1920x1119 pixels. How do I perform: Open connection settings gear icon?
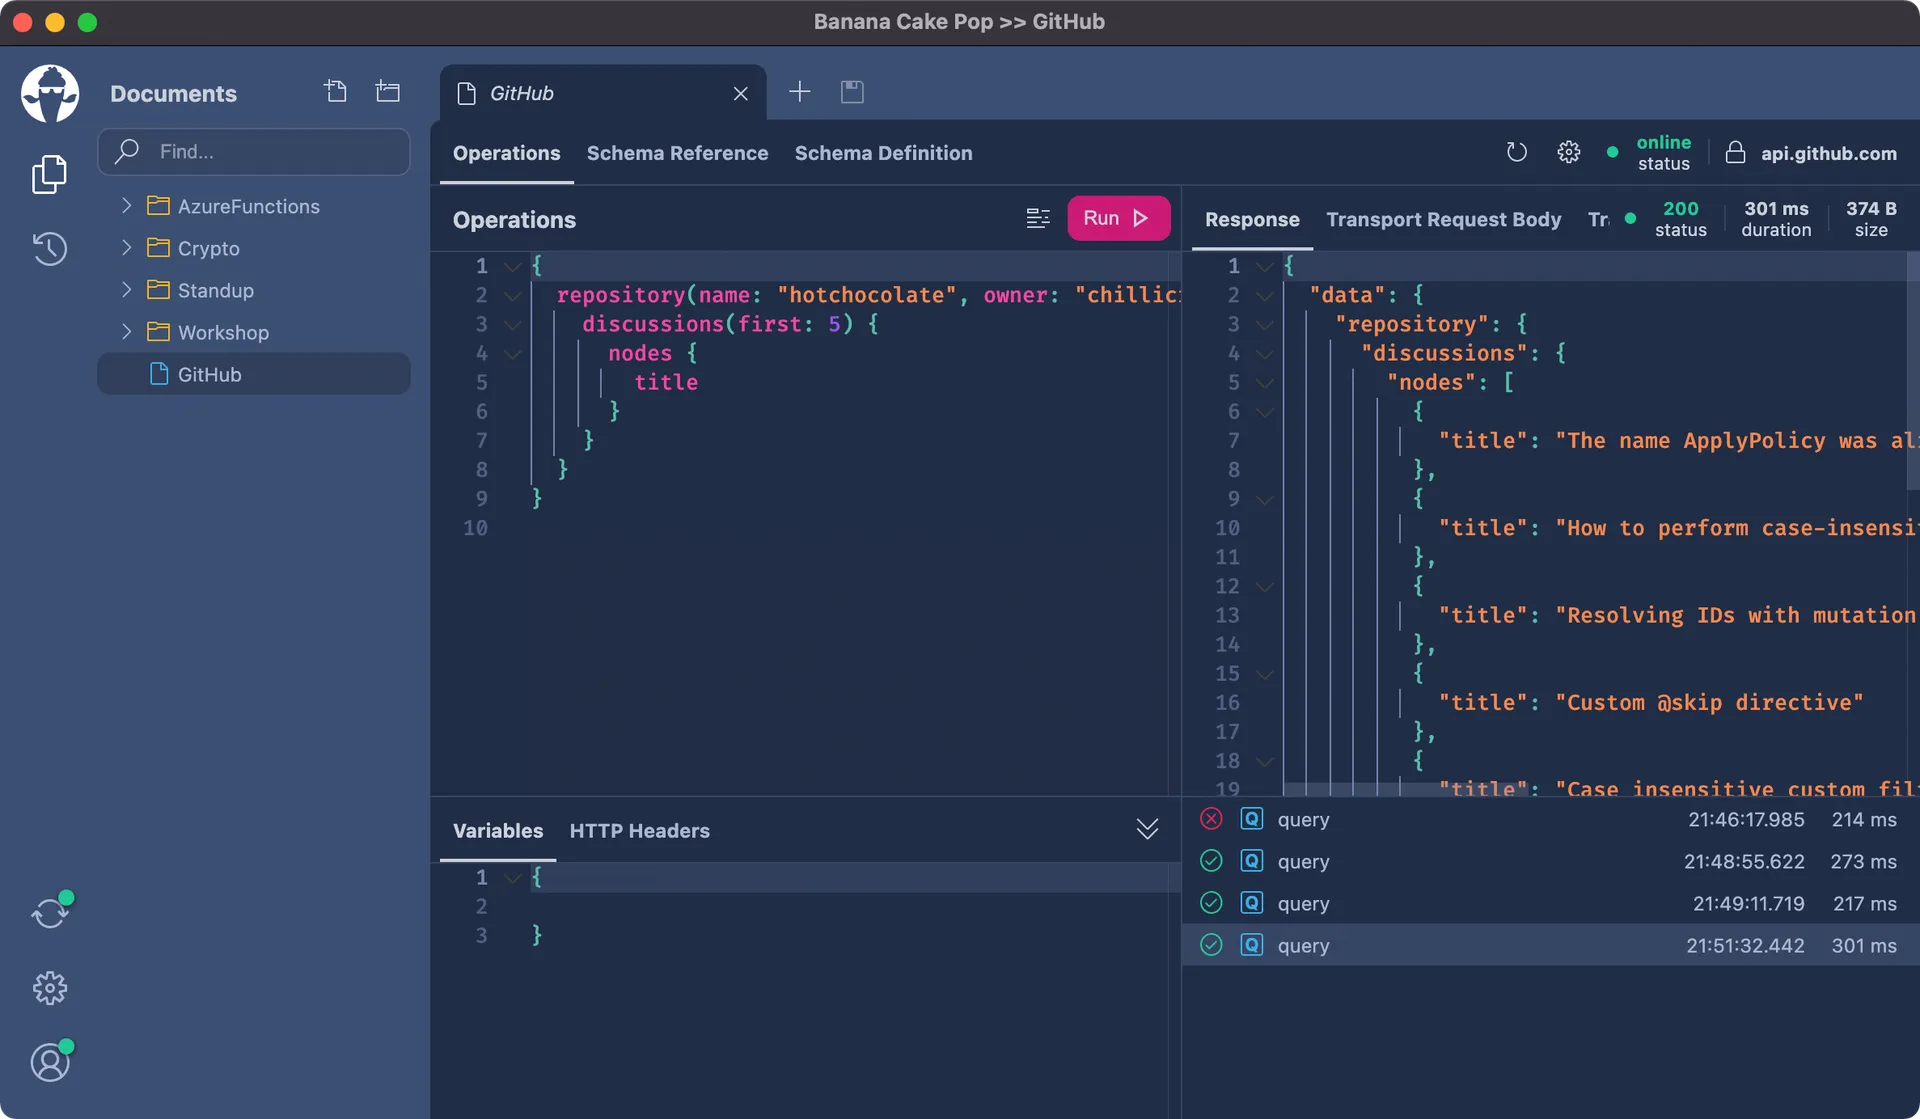click(1569, 152)
